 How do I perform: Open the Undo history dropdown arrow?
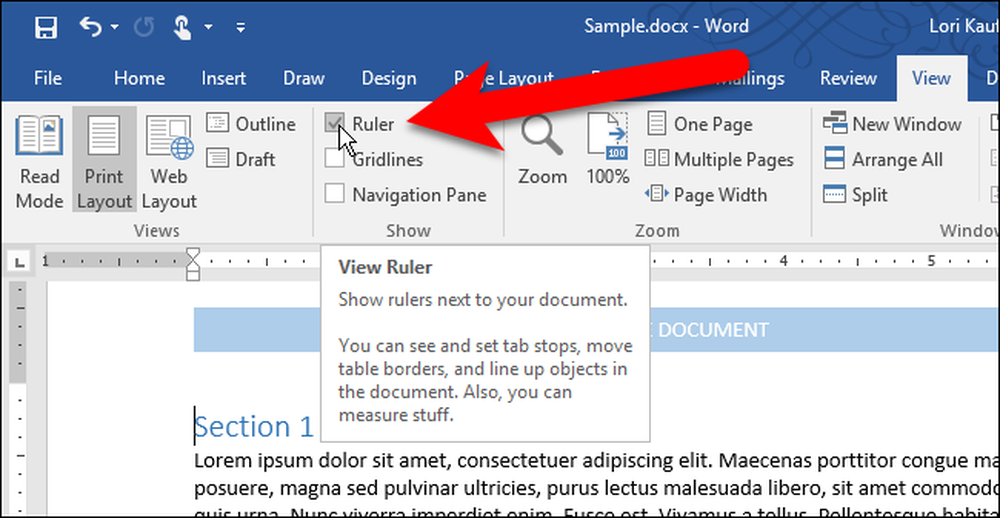pyautogui.click(x=114, y=27)
